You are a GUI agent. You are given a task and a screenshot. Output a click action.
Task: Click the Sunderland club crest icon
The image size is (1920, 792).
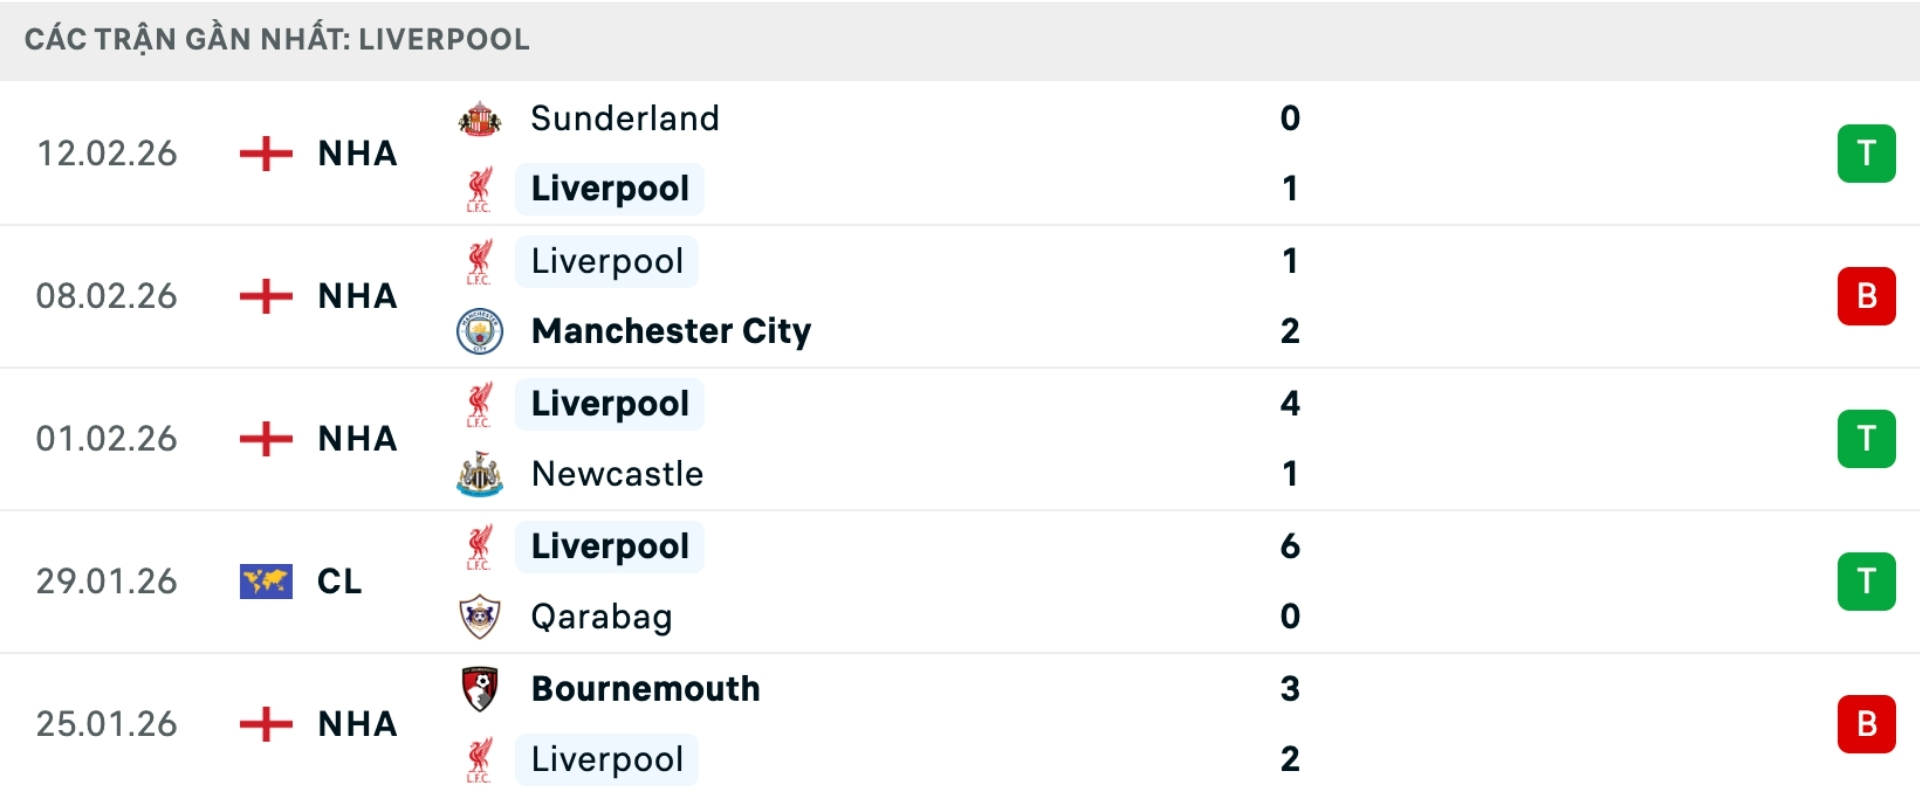click(480, 118)
